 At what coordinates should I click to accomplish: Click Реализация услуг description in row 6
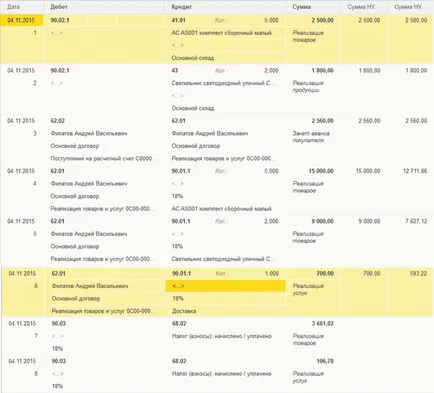click(308, 290)
